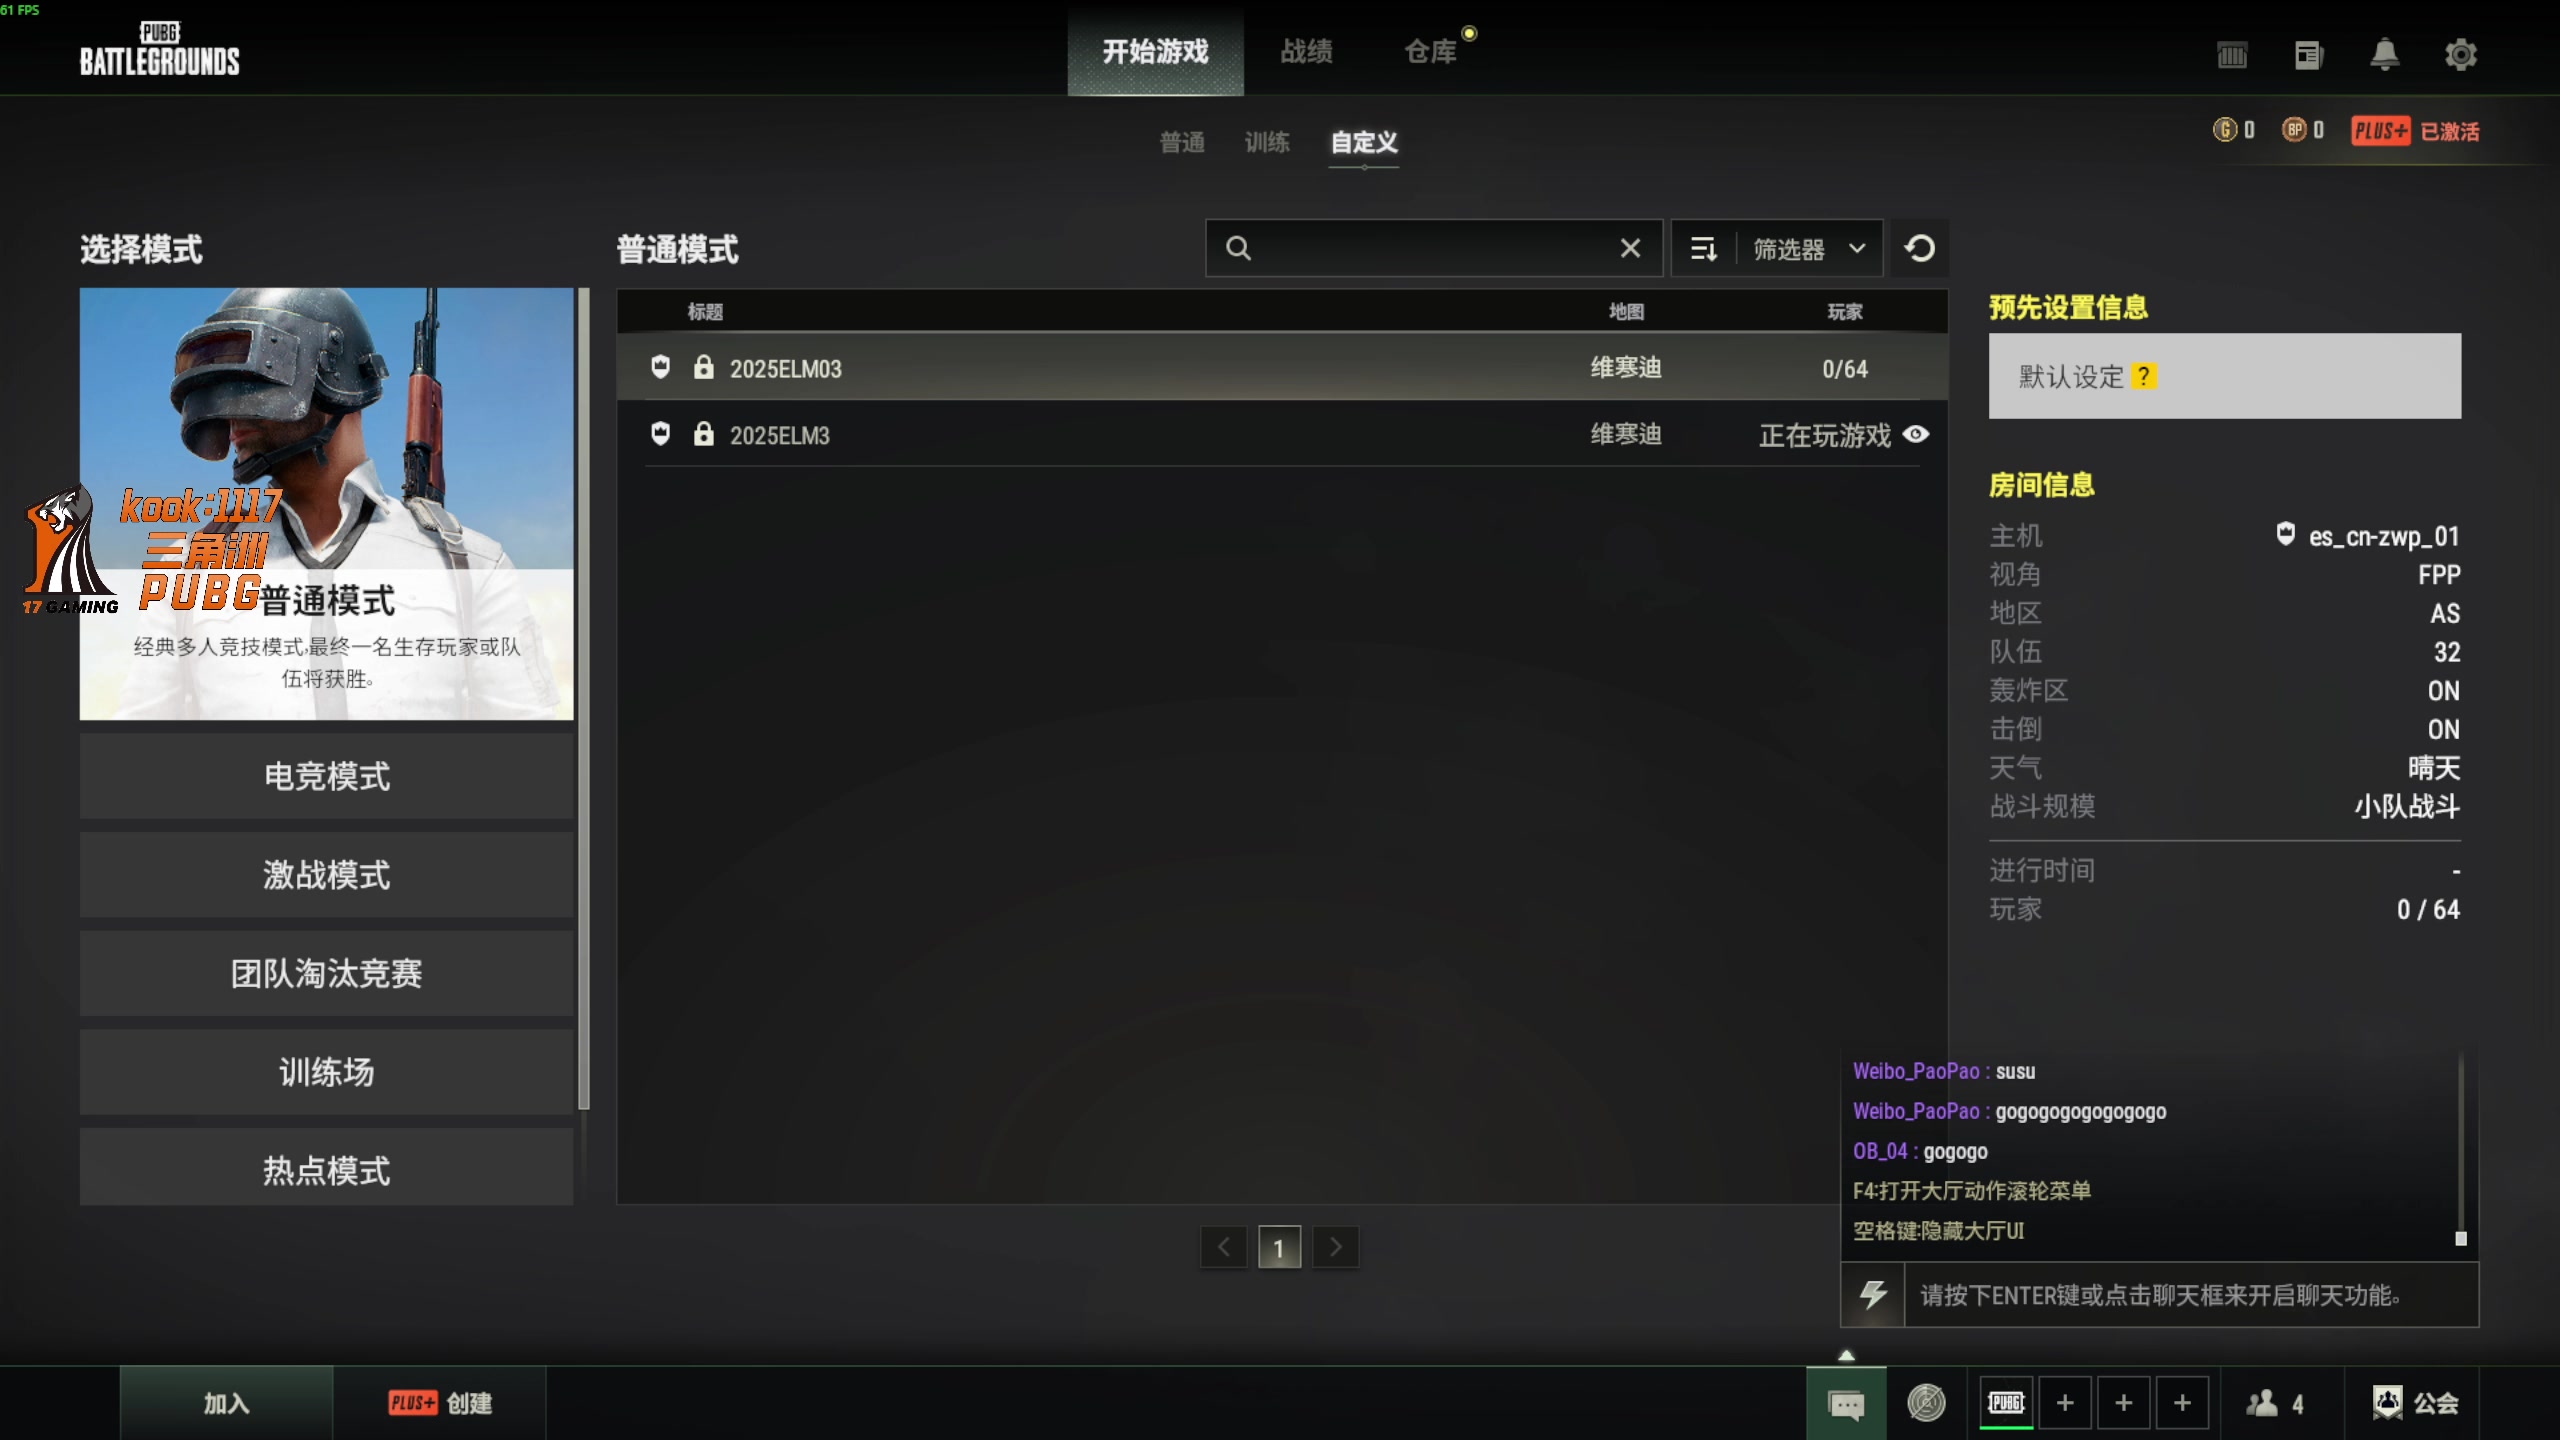Open the 筛选器 filter dropdown
Viewport: 2560px width, 1440px height.
(1810, 248)
